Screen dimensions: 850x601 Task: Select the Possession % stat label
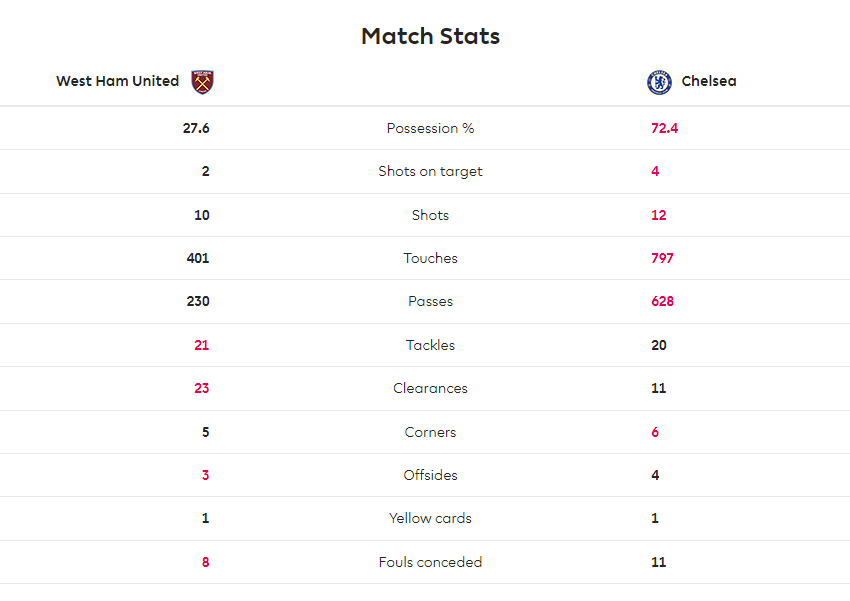pos(430,128)
